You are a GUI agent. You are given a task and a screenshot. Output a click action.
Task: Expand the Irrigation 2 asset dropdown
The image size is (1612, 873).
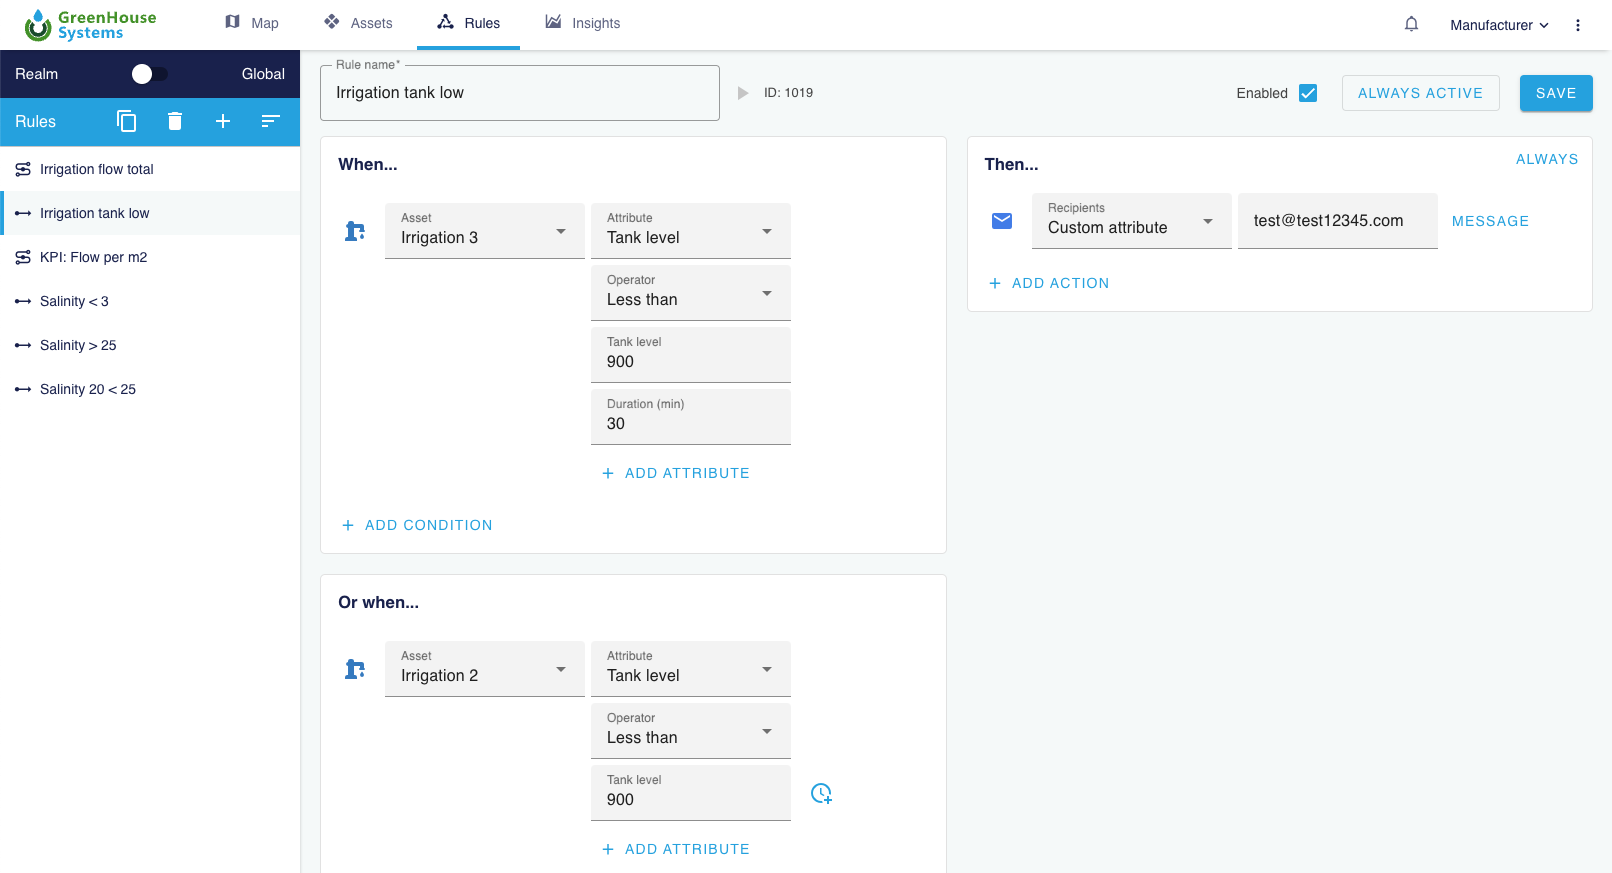coord(484,669)
